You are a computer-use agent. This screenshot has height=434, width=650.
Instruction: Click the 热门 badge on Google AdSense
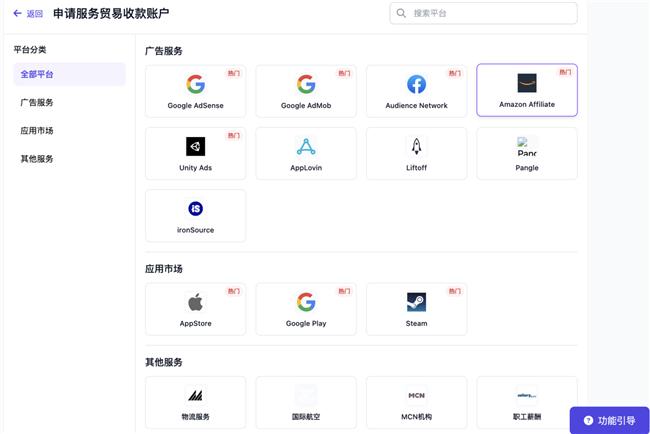(x=234, y=73)
